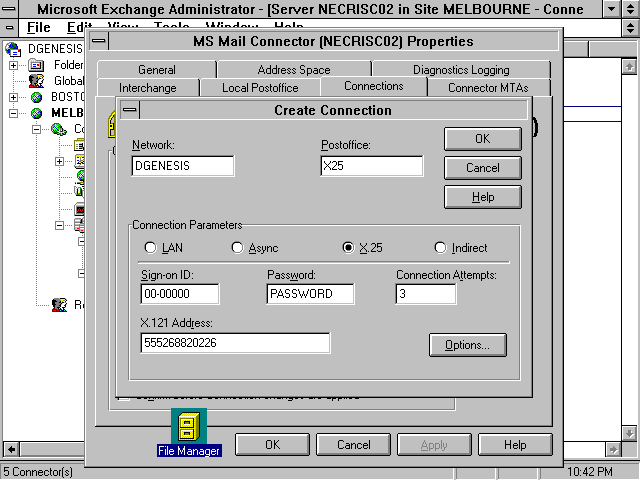
Task: Click Help in the Create Connection dialog
Action: (x=482, y=197)
